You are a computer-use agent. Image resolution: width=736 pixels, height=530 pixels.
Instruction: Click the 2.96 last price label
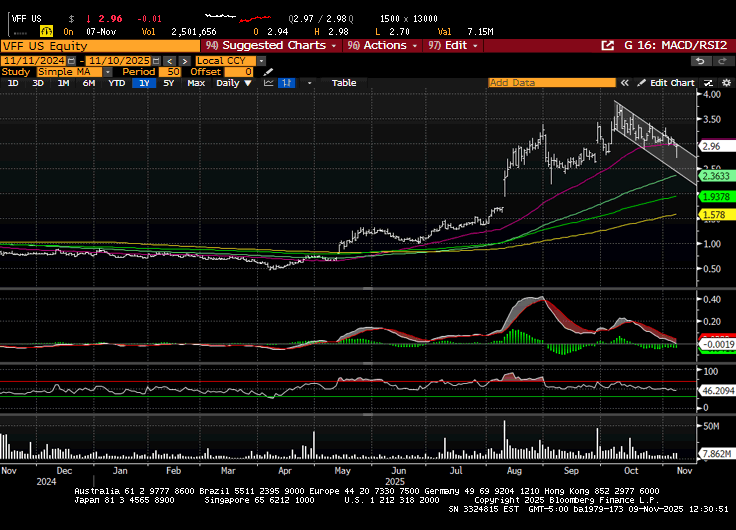coord(717,146)
